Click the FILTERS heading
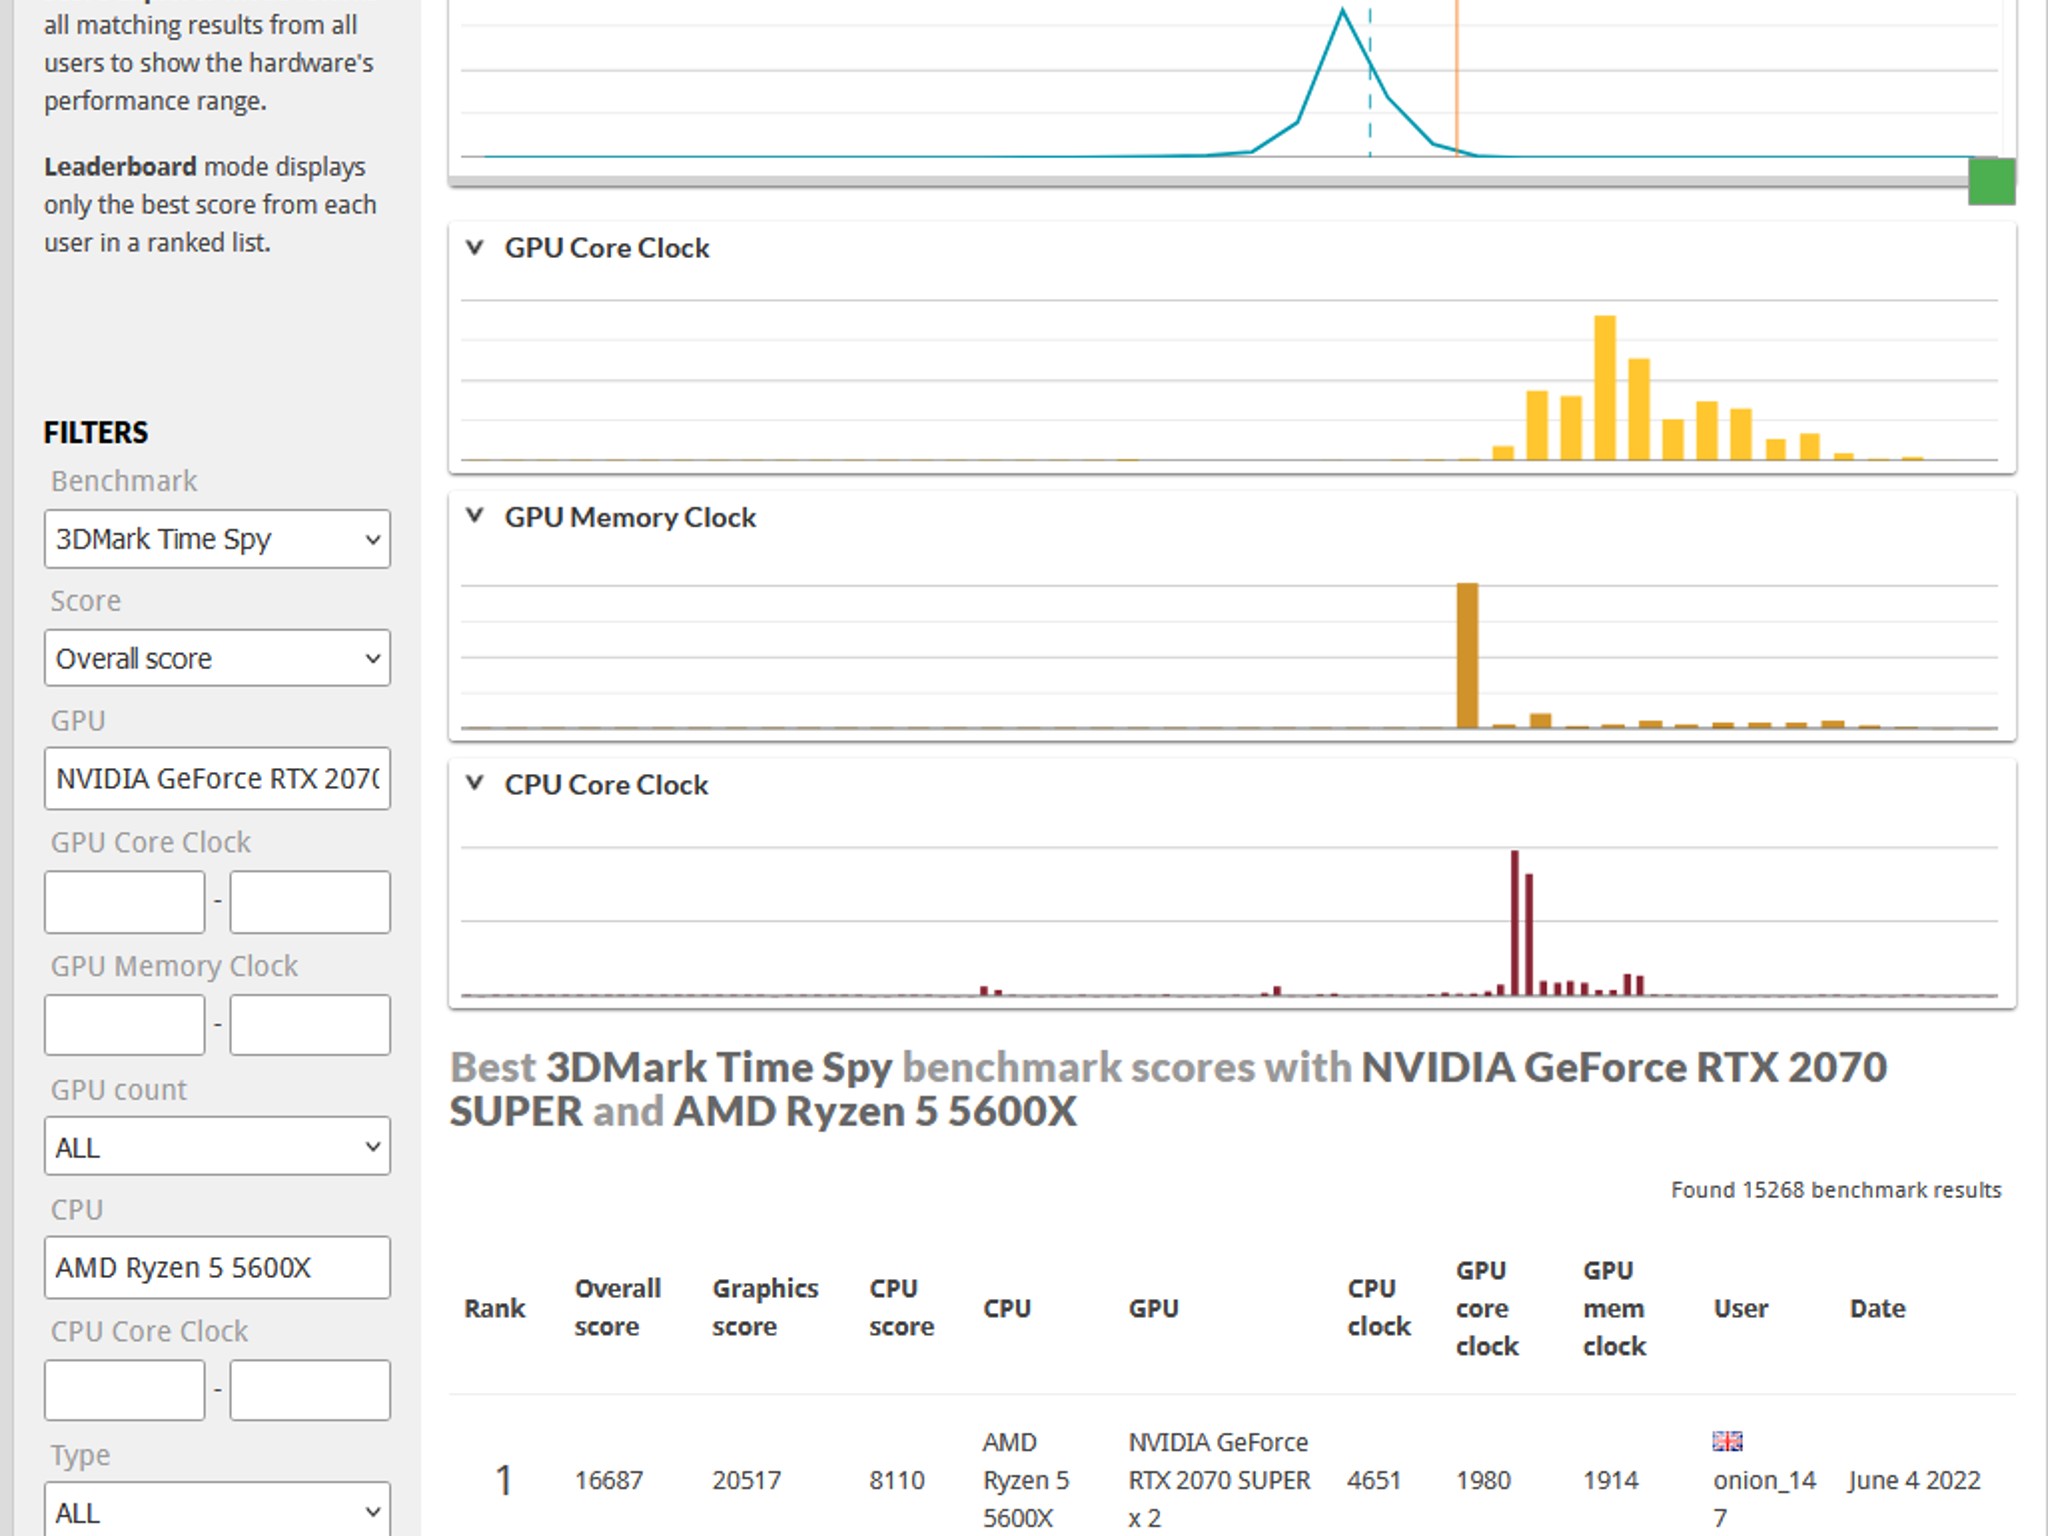Image resolution: width=2048 pixels, height=1536 pixels. pos(96,432)
